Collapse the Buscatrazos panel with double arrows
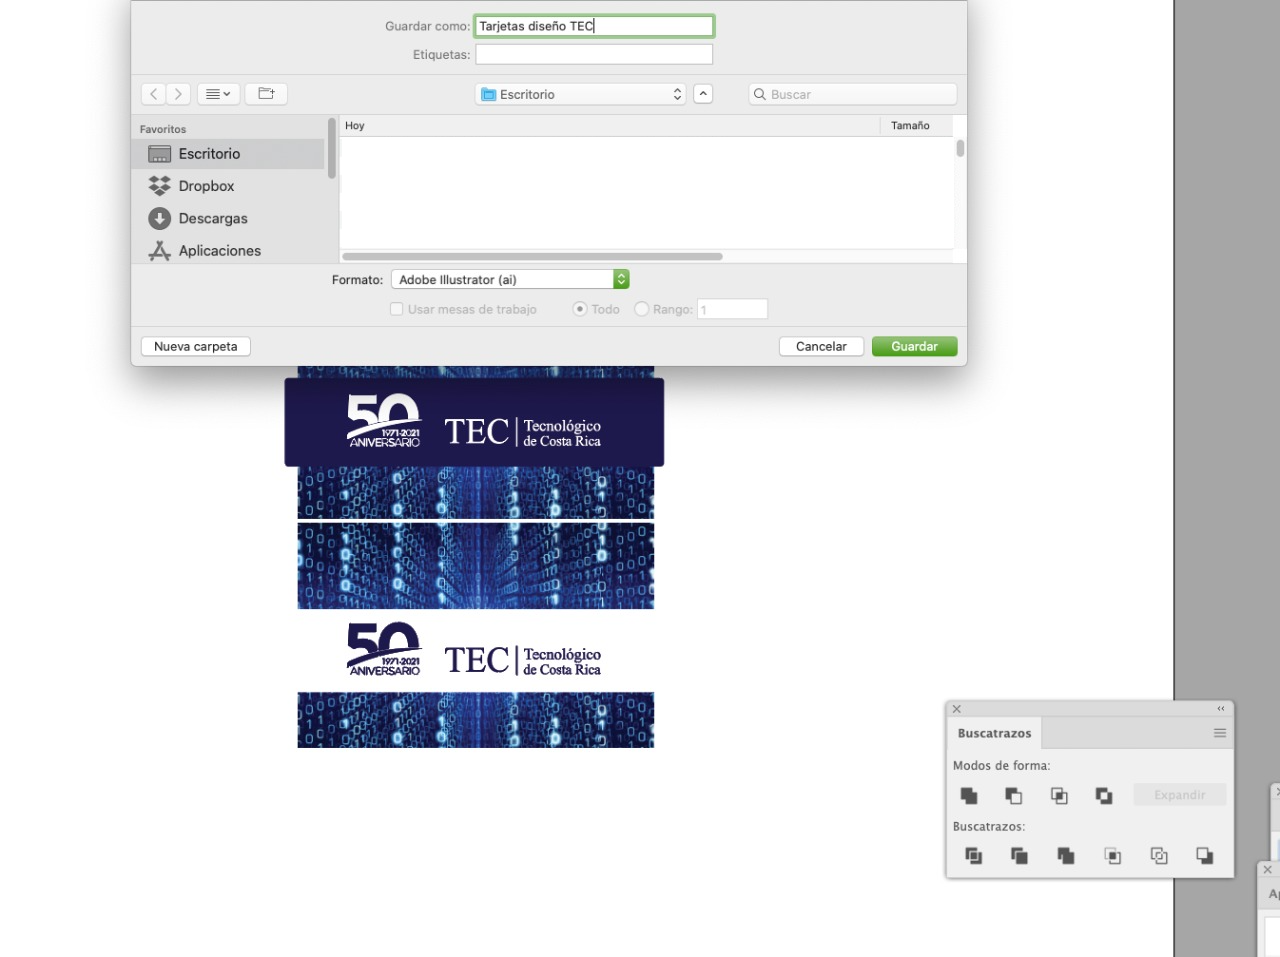The image size is (1280, 957). (1221, 709)
